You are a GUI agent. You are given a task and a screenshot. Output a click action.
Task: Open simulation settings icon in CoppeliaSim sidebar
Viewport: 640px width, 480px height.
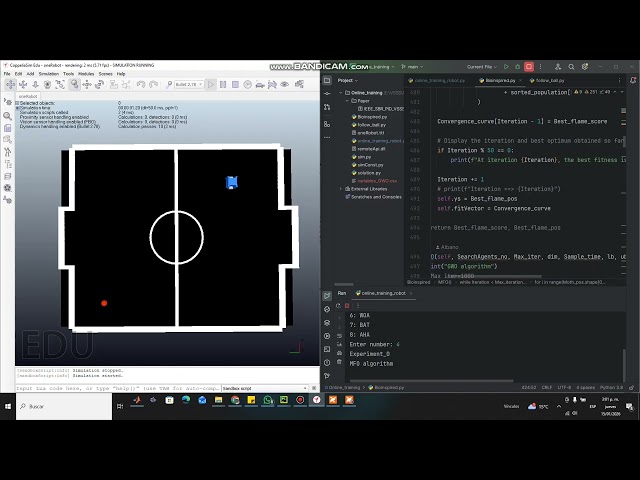tap(7, 102)
